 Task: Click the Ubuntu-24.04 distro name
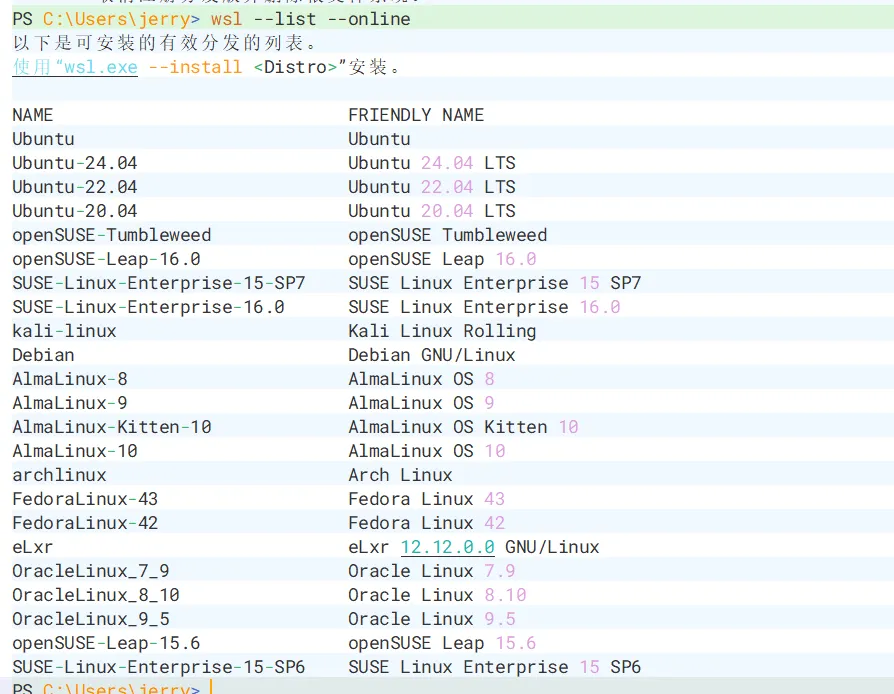click(x=75, y=163)
